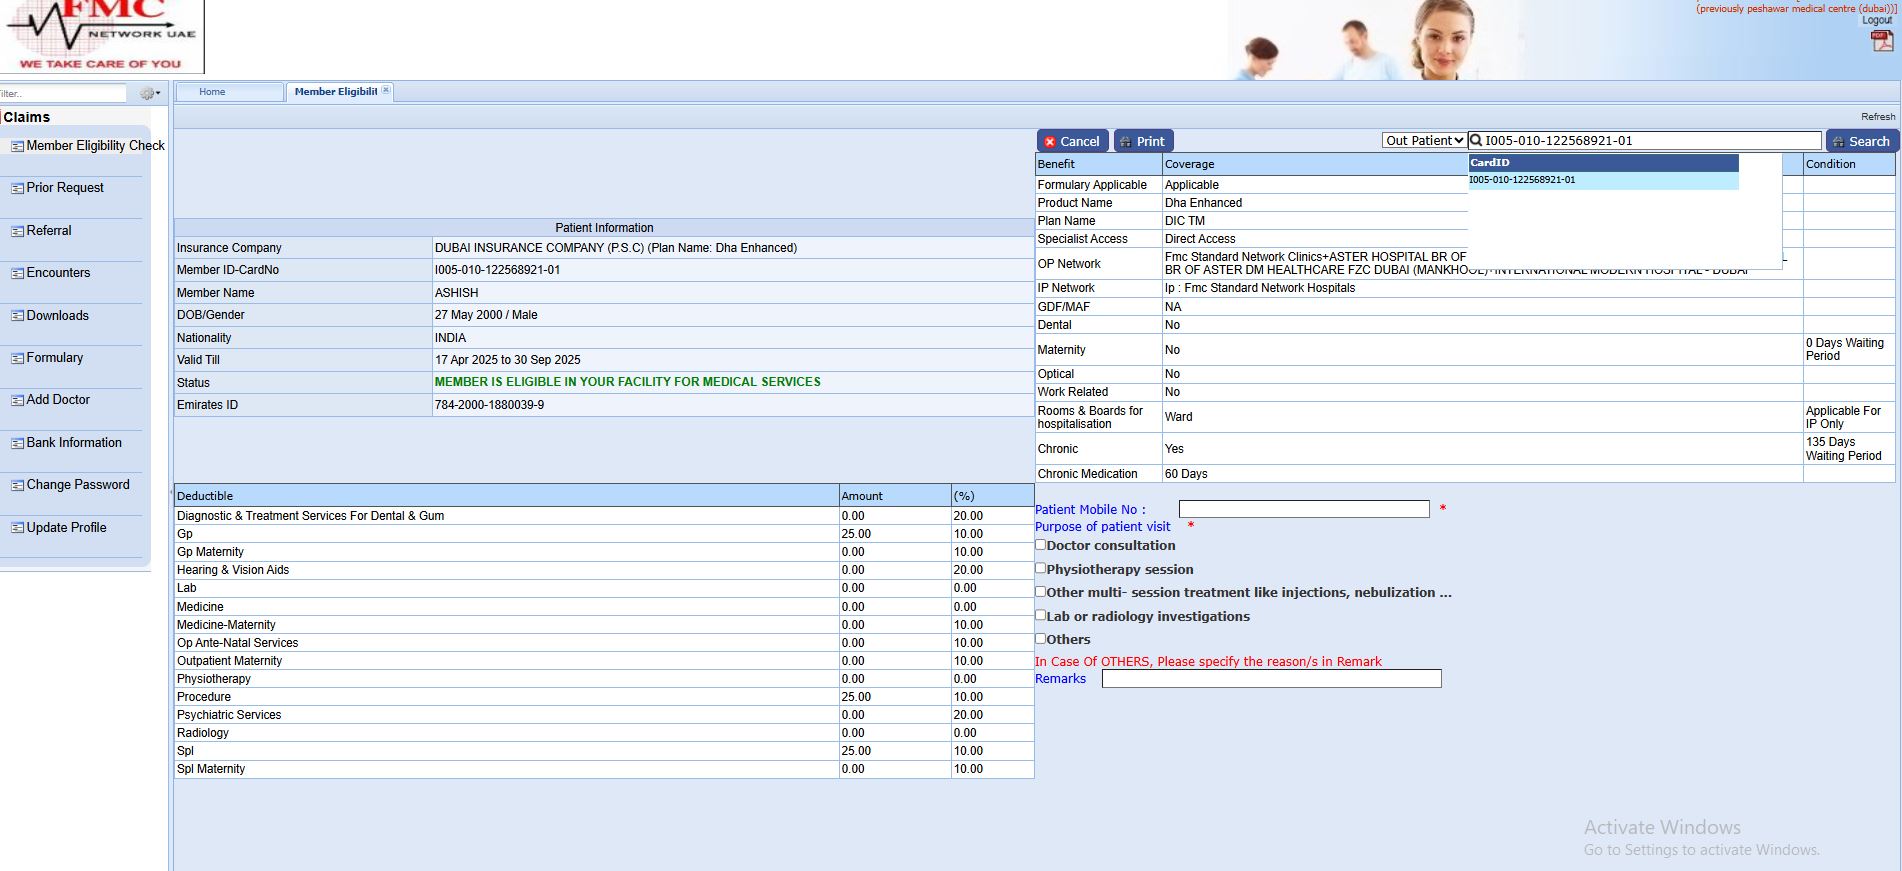Click the PDF export icon

1881,41
